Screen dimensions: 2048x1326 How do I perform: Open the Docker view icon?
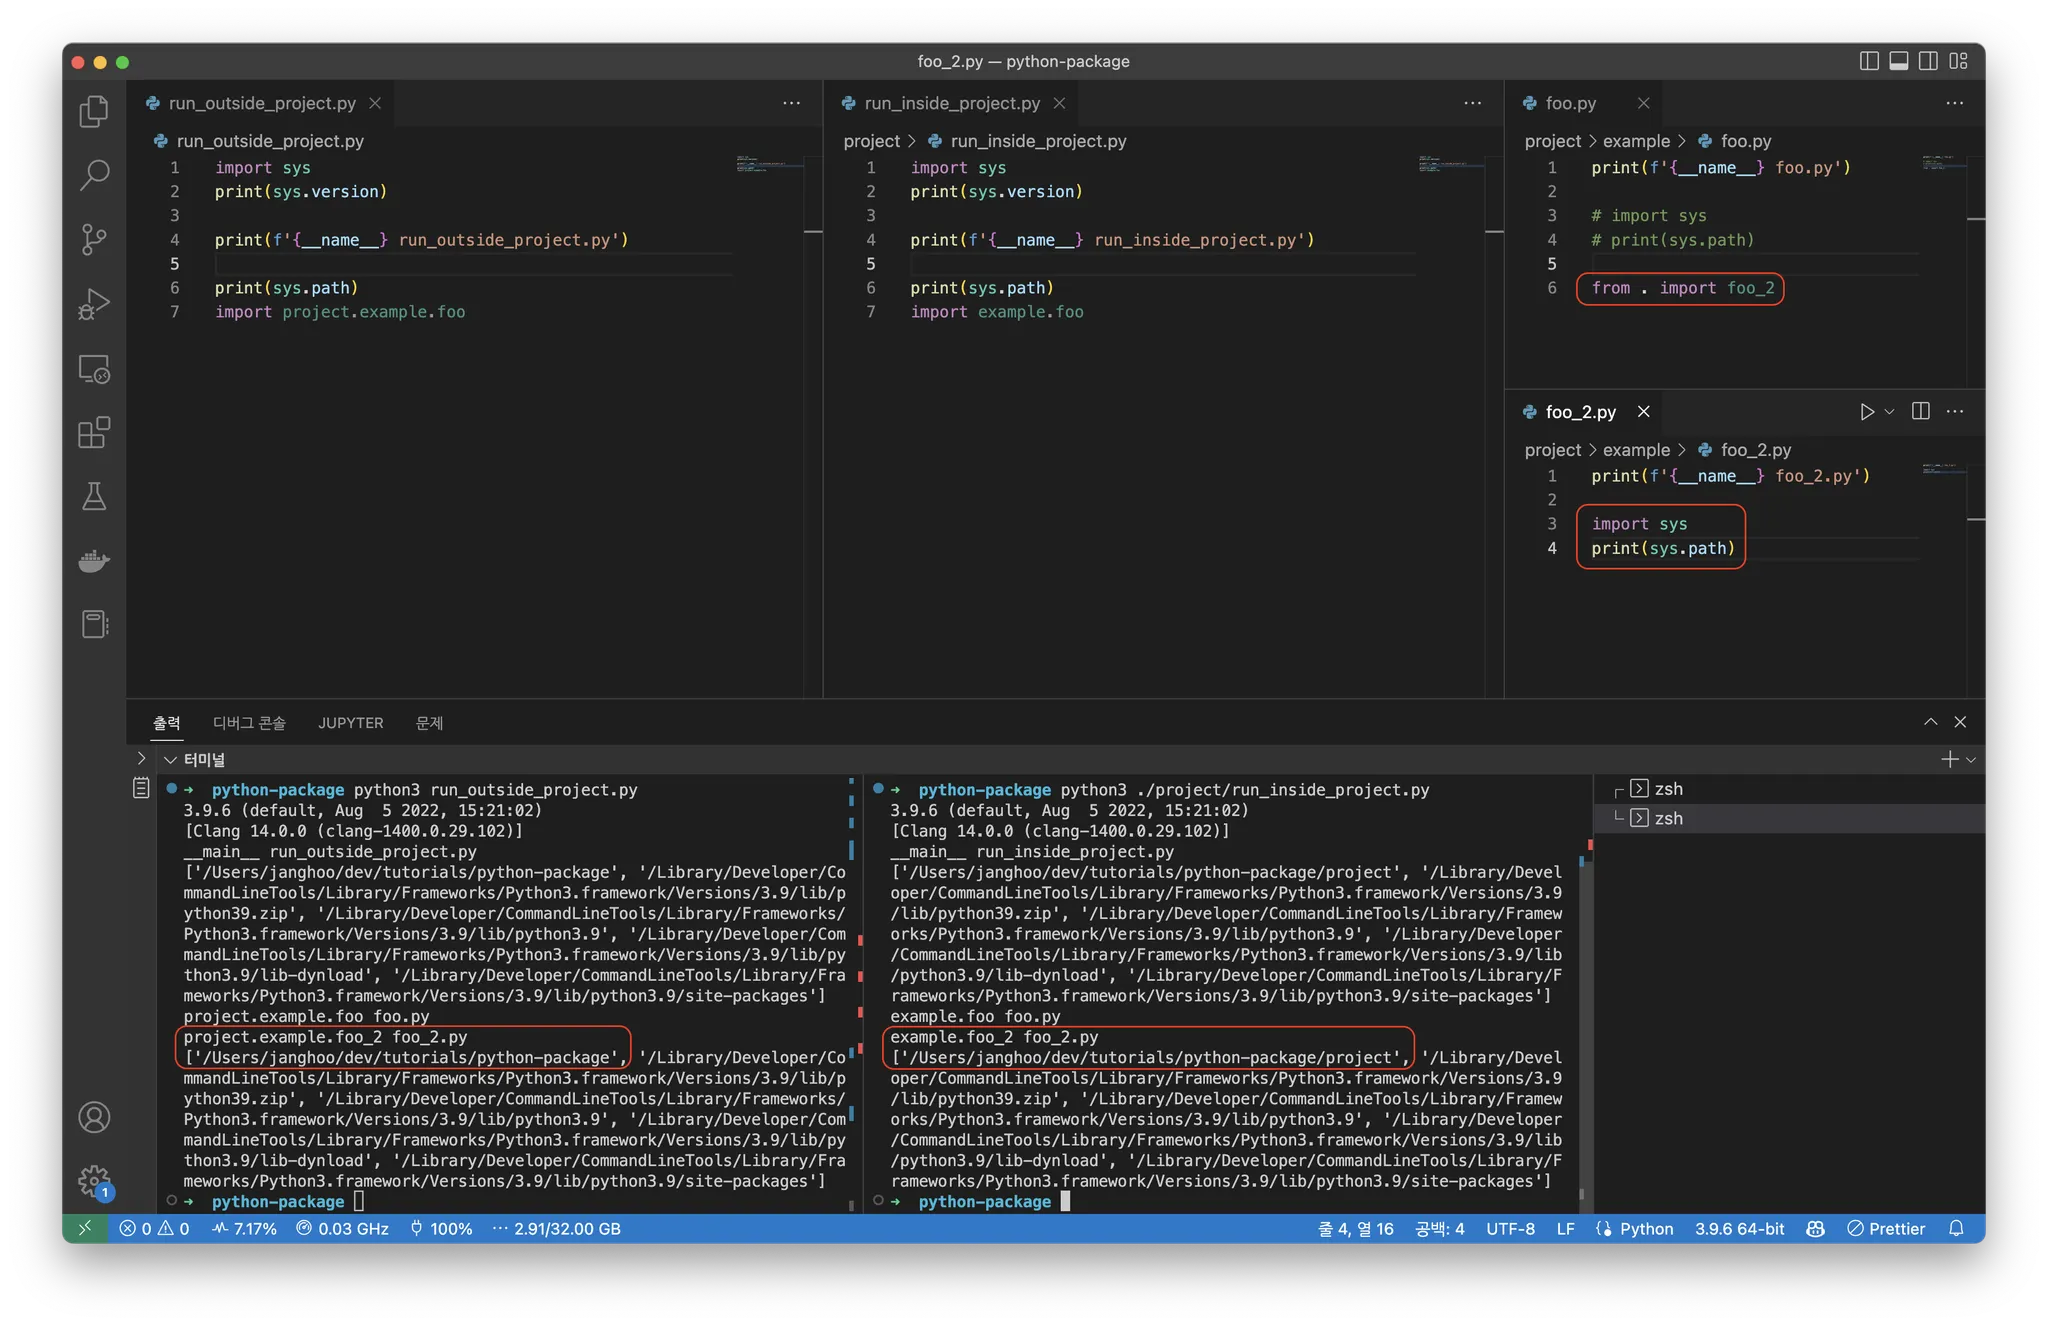pyautogui.click(x=94, y=561)
